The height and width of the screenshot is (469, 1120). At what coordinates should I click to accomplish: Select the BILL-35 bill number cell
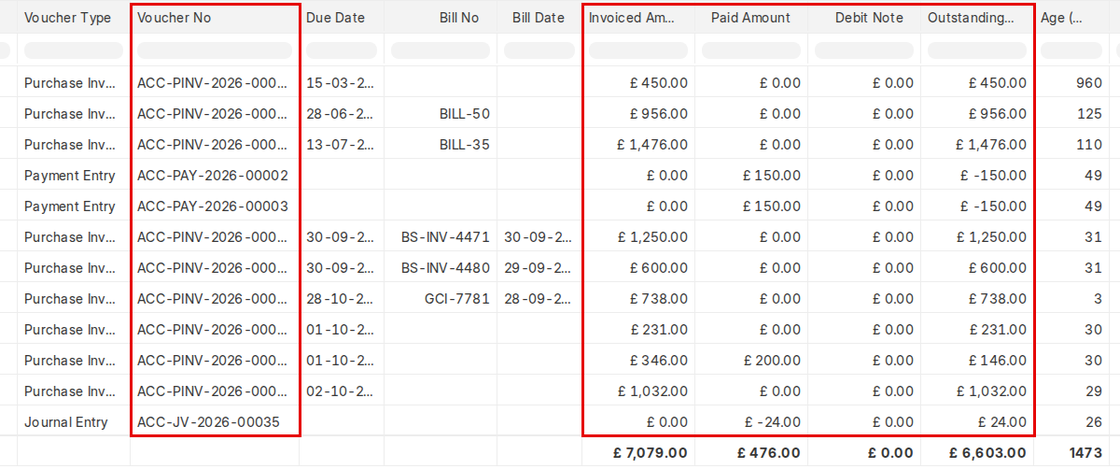[x=441, y=144]
